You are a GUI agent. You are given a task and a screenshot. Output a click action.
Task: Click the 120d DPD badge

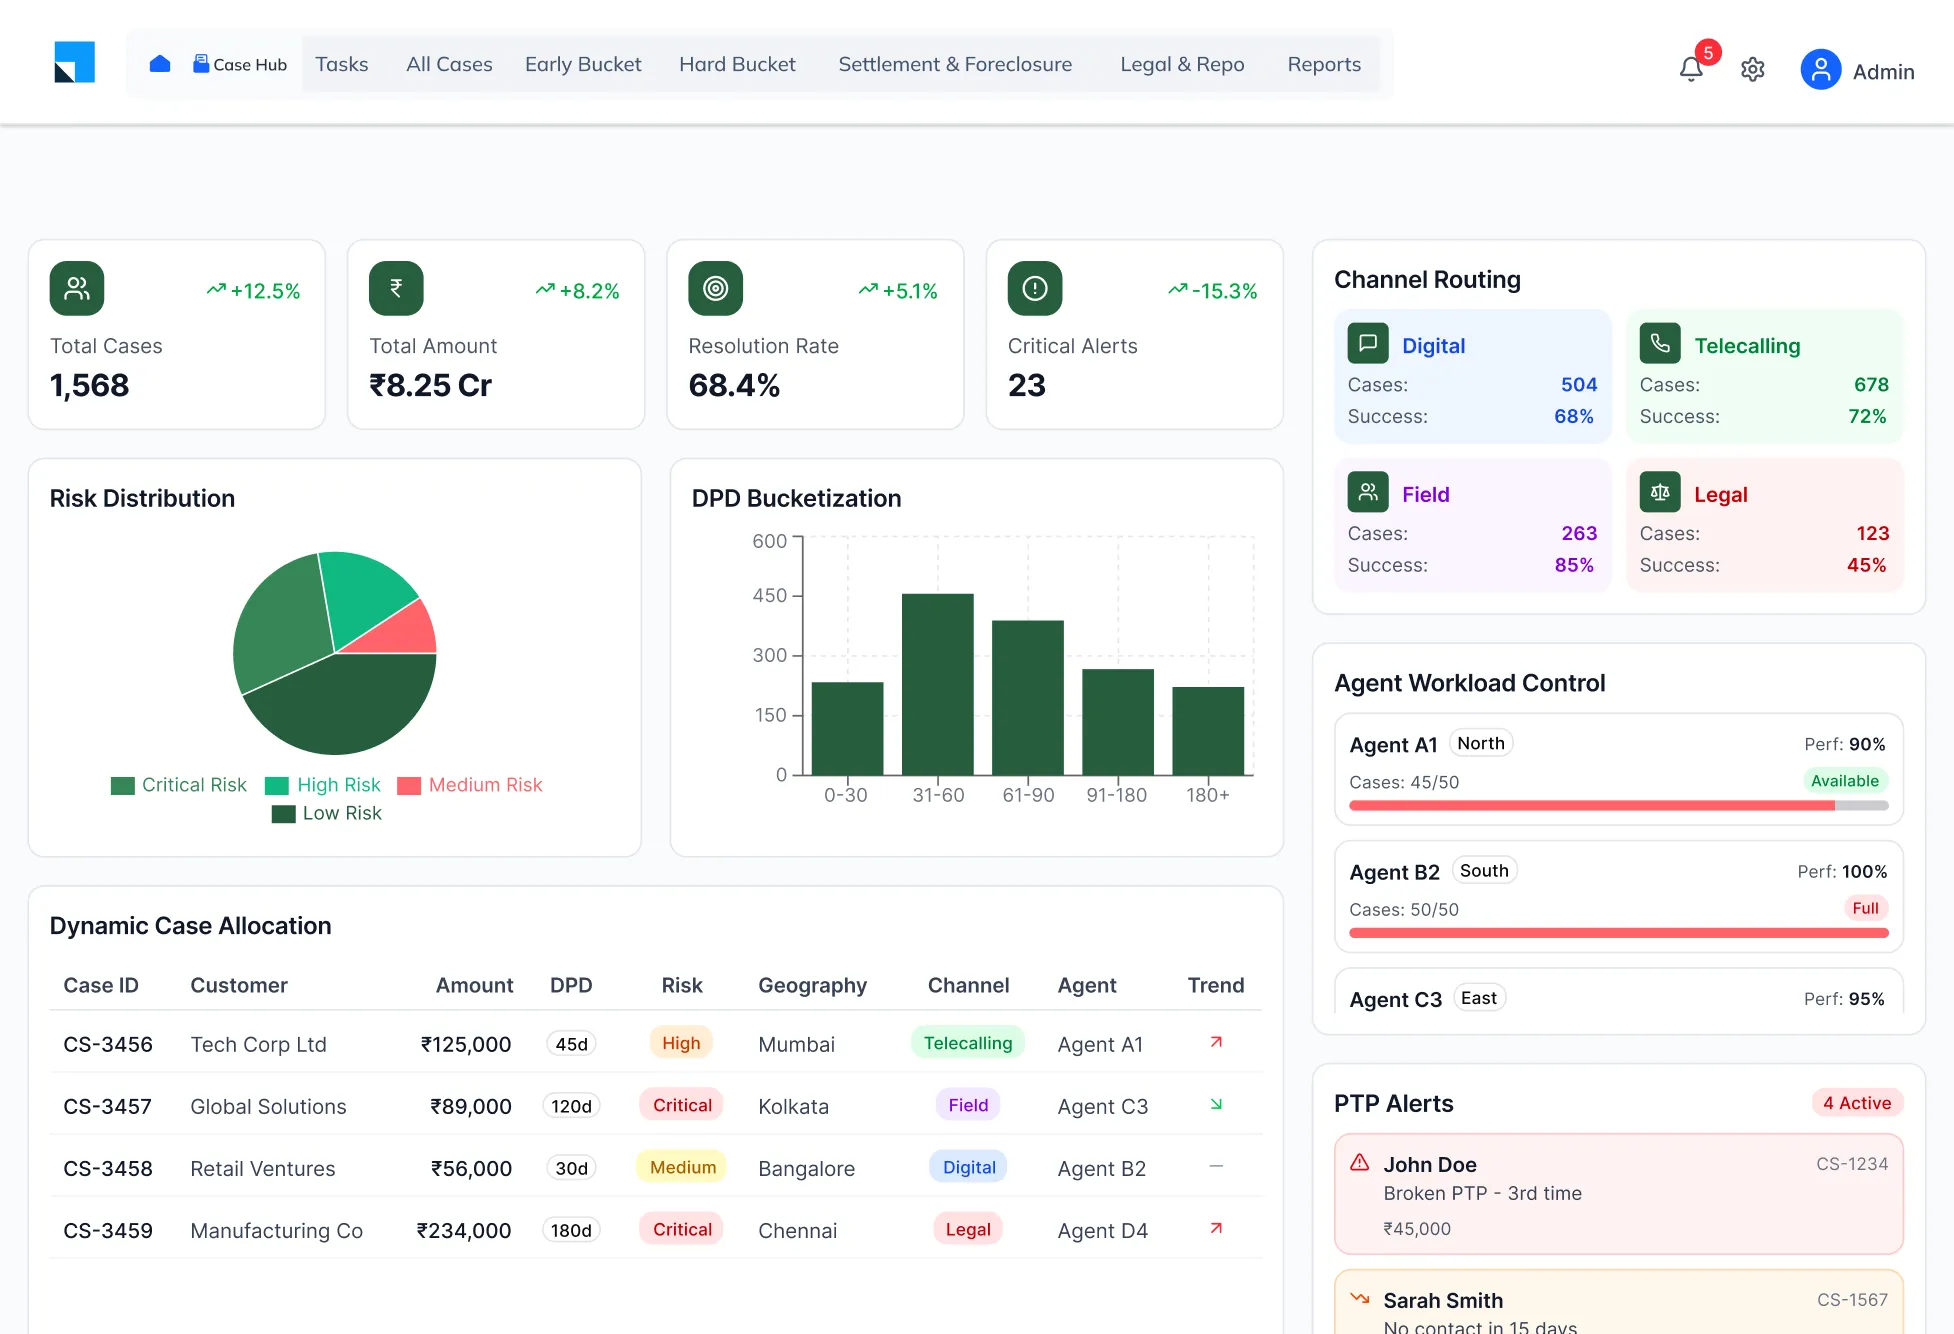coord(571,1106)
